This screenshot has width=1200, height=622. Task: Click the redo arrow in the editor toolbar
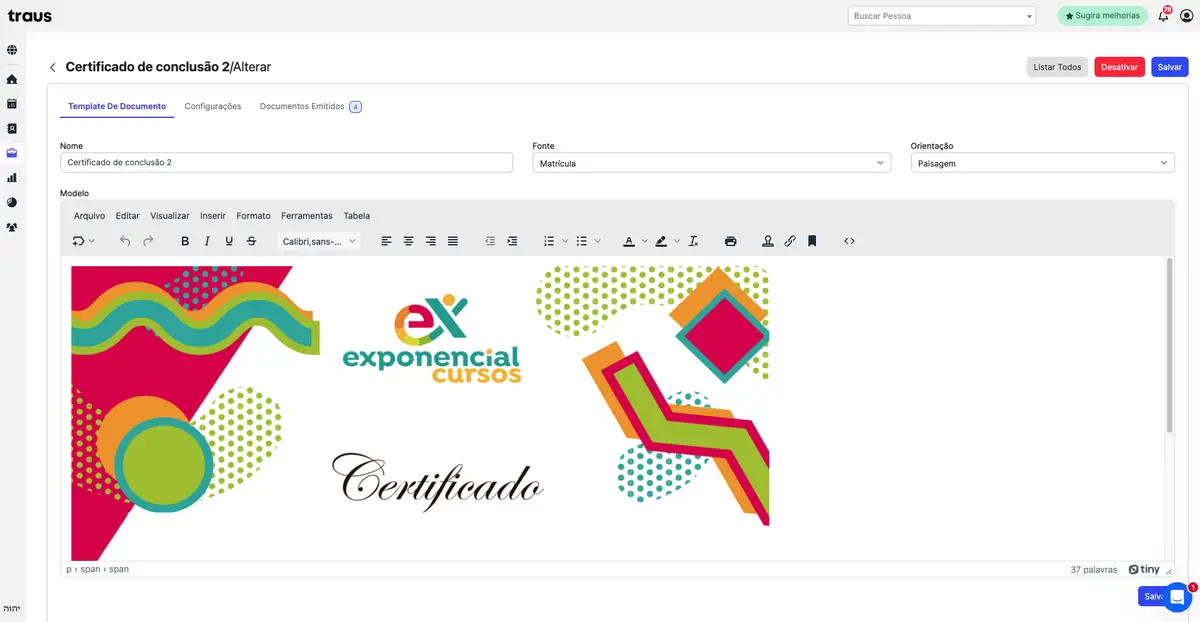point(148,241)
